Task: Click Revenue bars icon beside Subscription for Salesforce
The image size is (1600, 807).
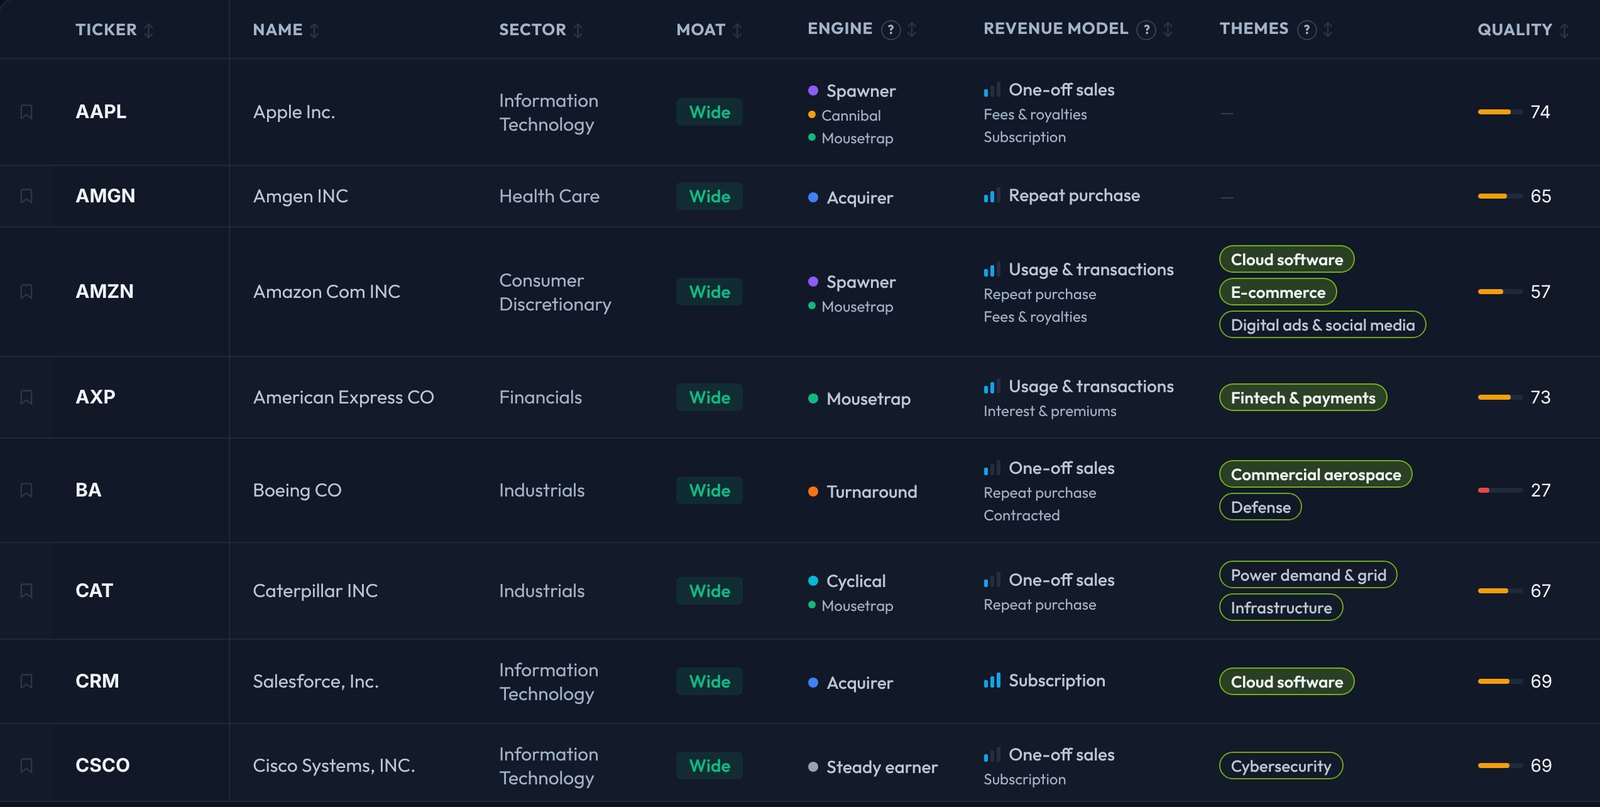Action: (x=992, y=681)
